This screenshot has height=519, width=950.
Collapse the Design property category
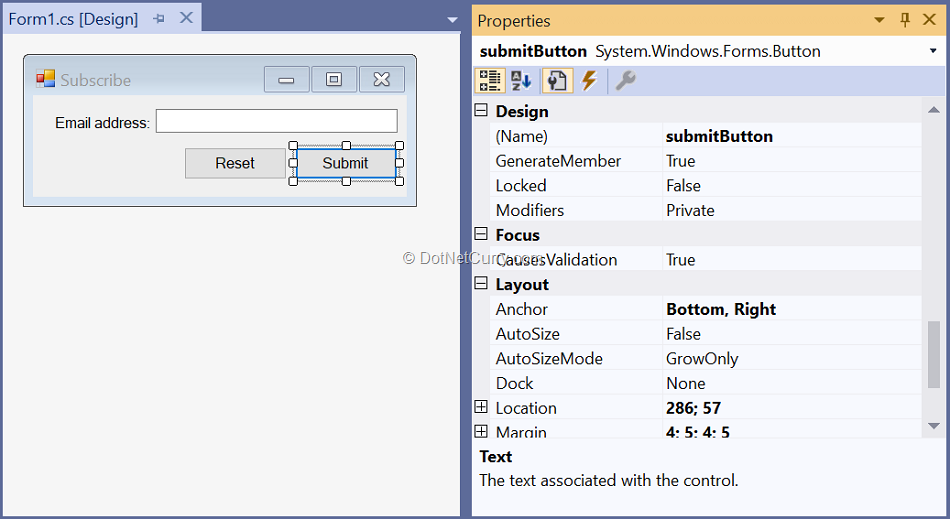pyautogui.click(x=481, y=111)
